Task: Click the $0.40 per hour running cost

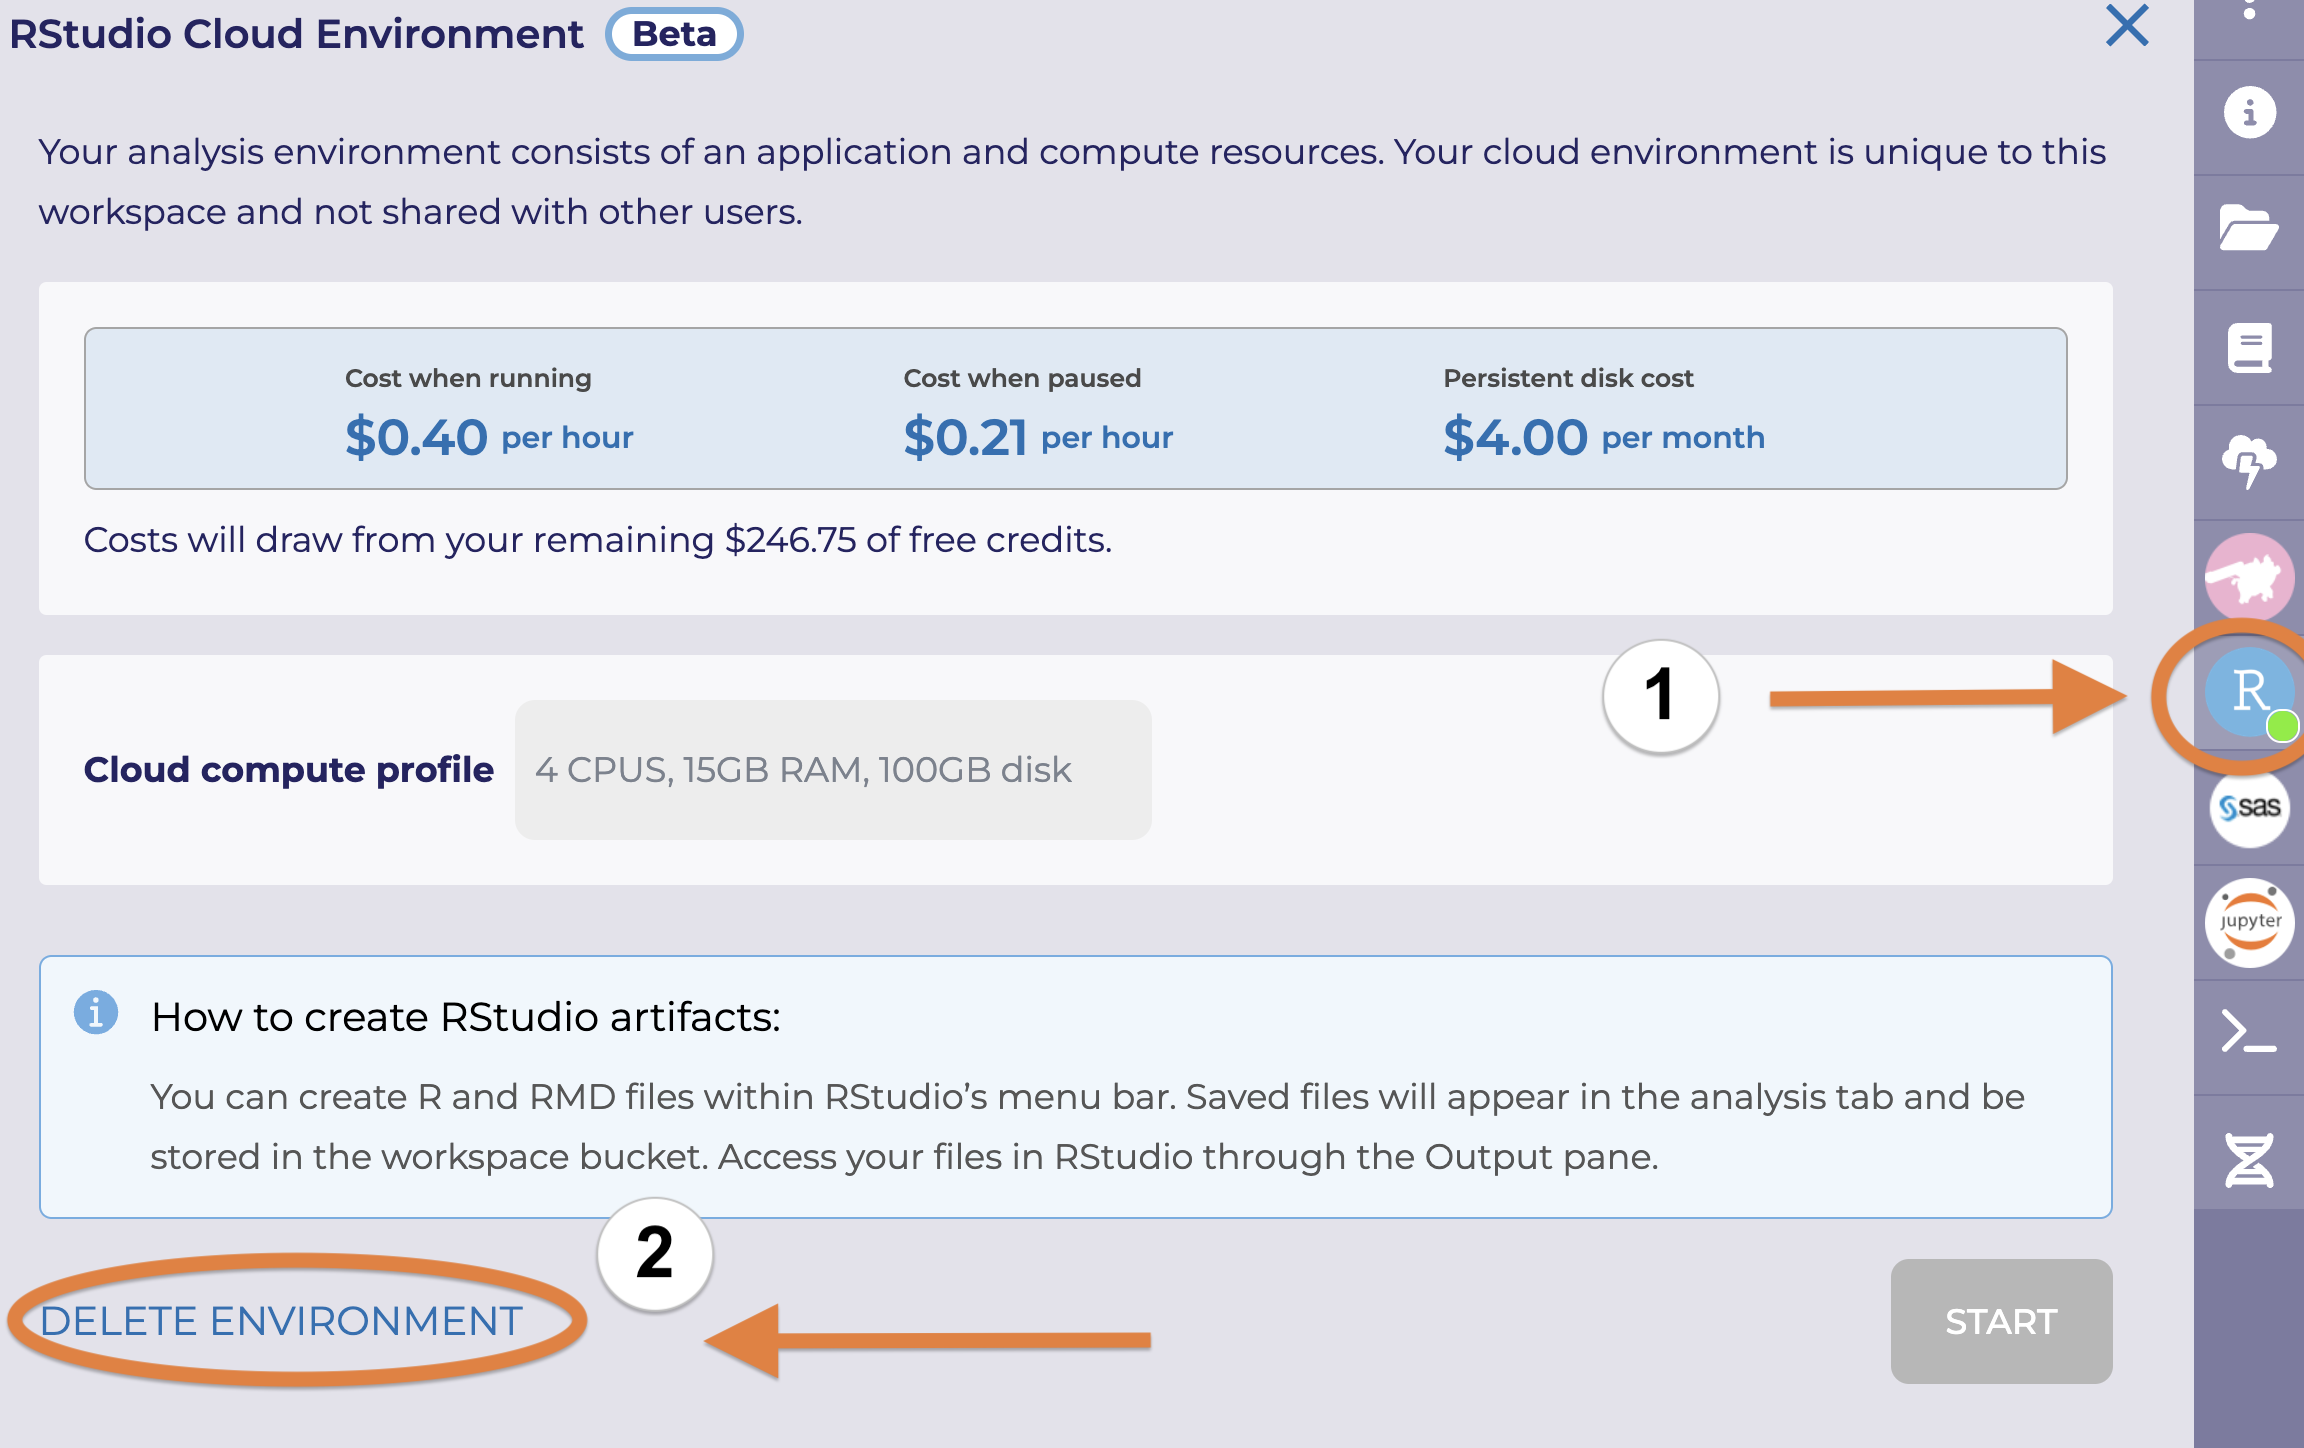Action: tap(489, 437)
